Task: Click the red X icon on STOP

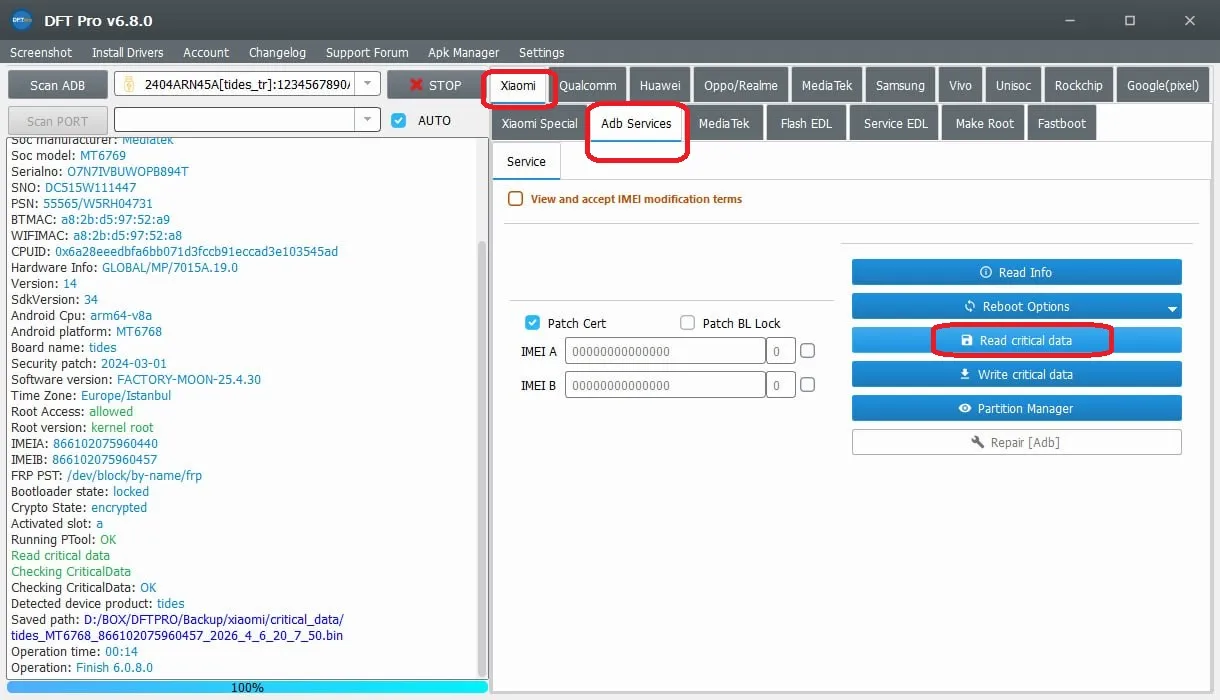Action: click(x=417, y=85)
